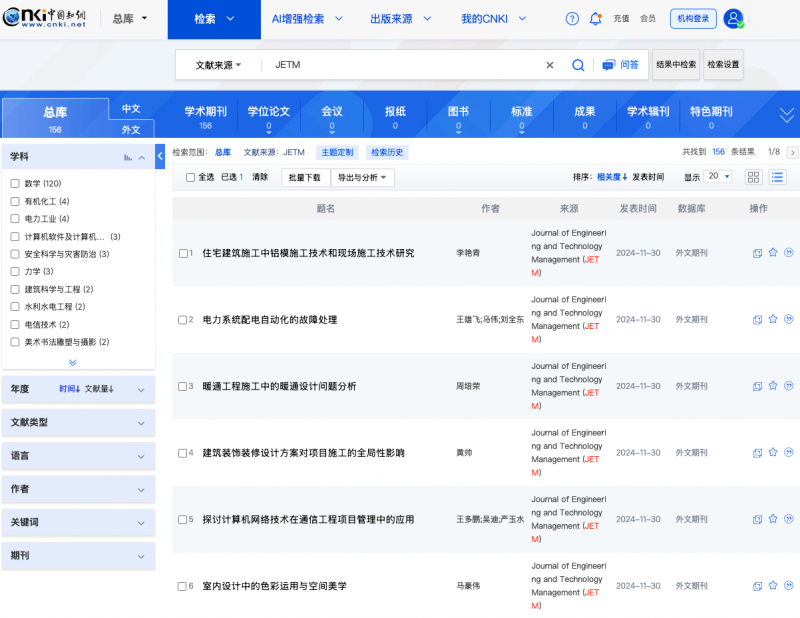Switch to grid view layout

pyautogui.click(x=754, y=177)
